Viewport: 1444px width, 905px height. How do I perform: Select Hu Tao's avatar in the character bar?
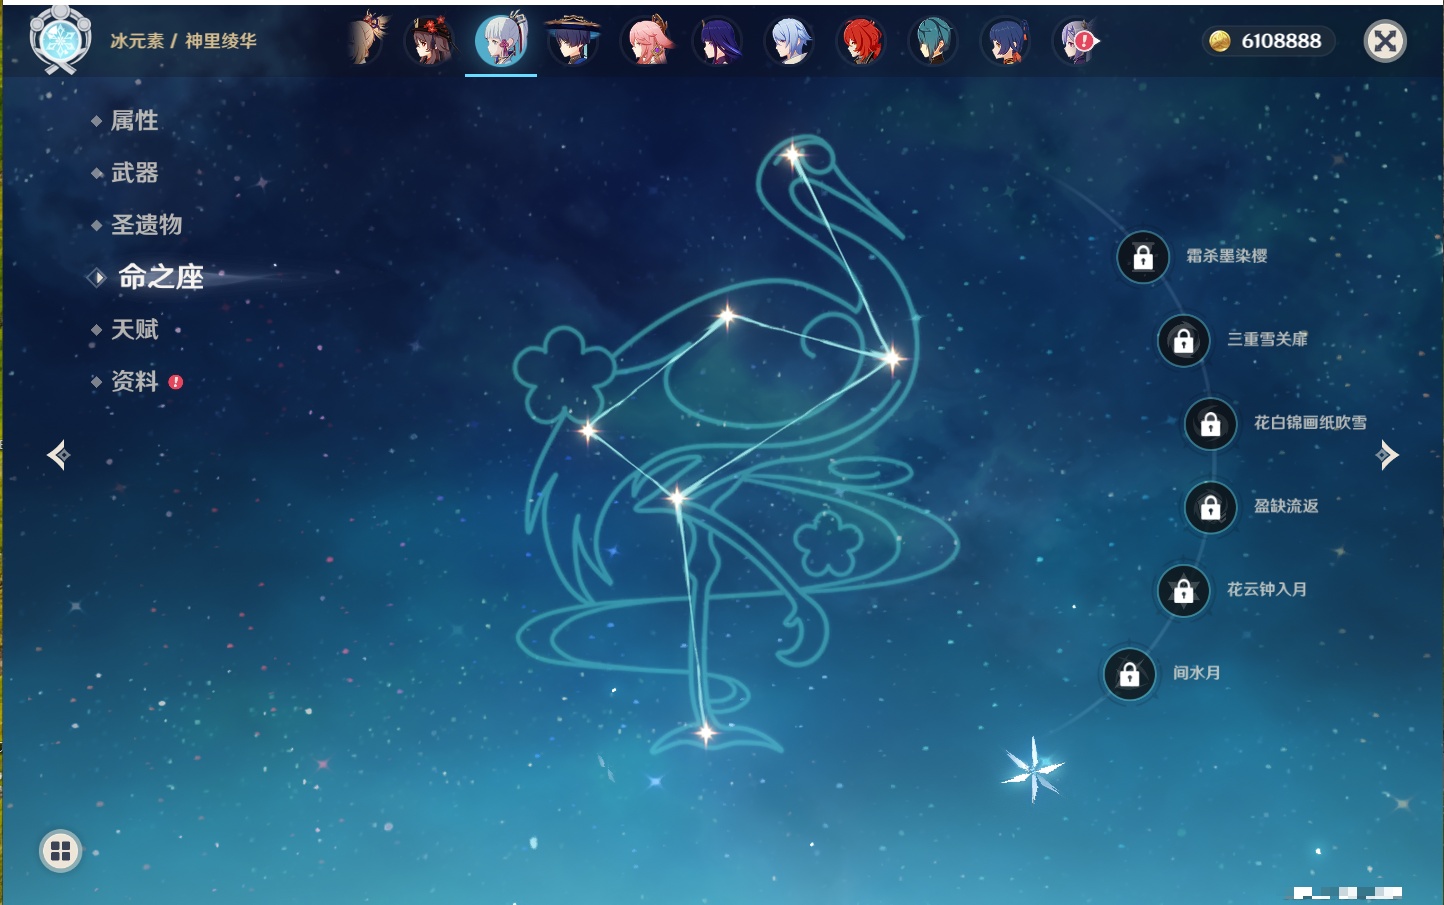tap(431, 42)
